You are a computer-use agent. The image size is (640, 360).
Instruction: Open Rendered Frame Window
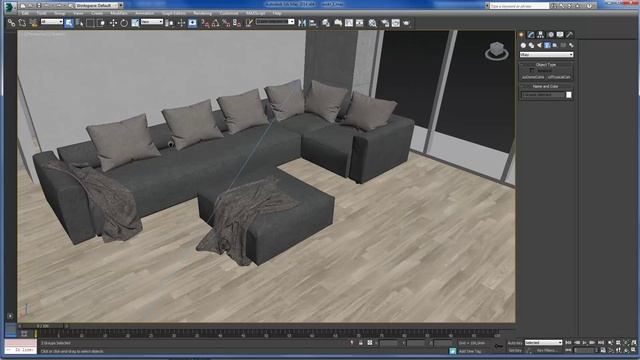pos(396,23)
